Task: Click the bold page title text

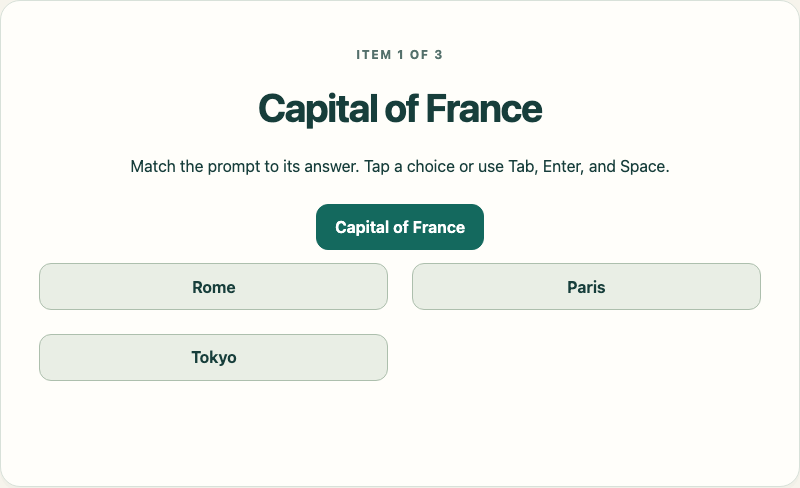Action: (400, 108)
